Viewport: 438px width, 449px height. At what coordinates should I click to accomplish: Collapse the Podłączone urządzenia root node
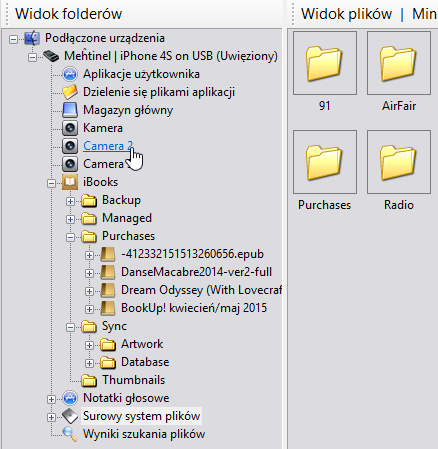point(13,39)
